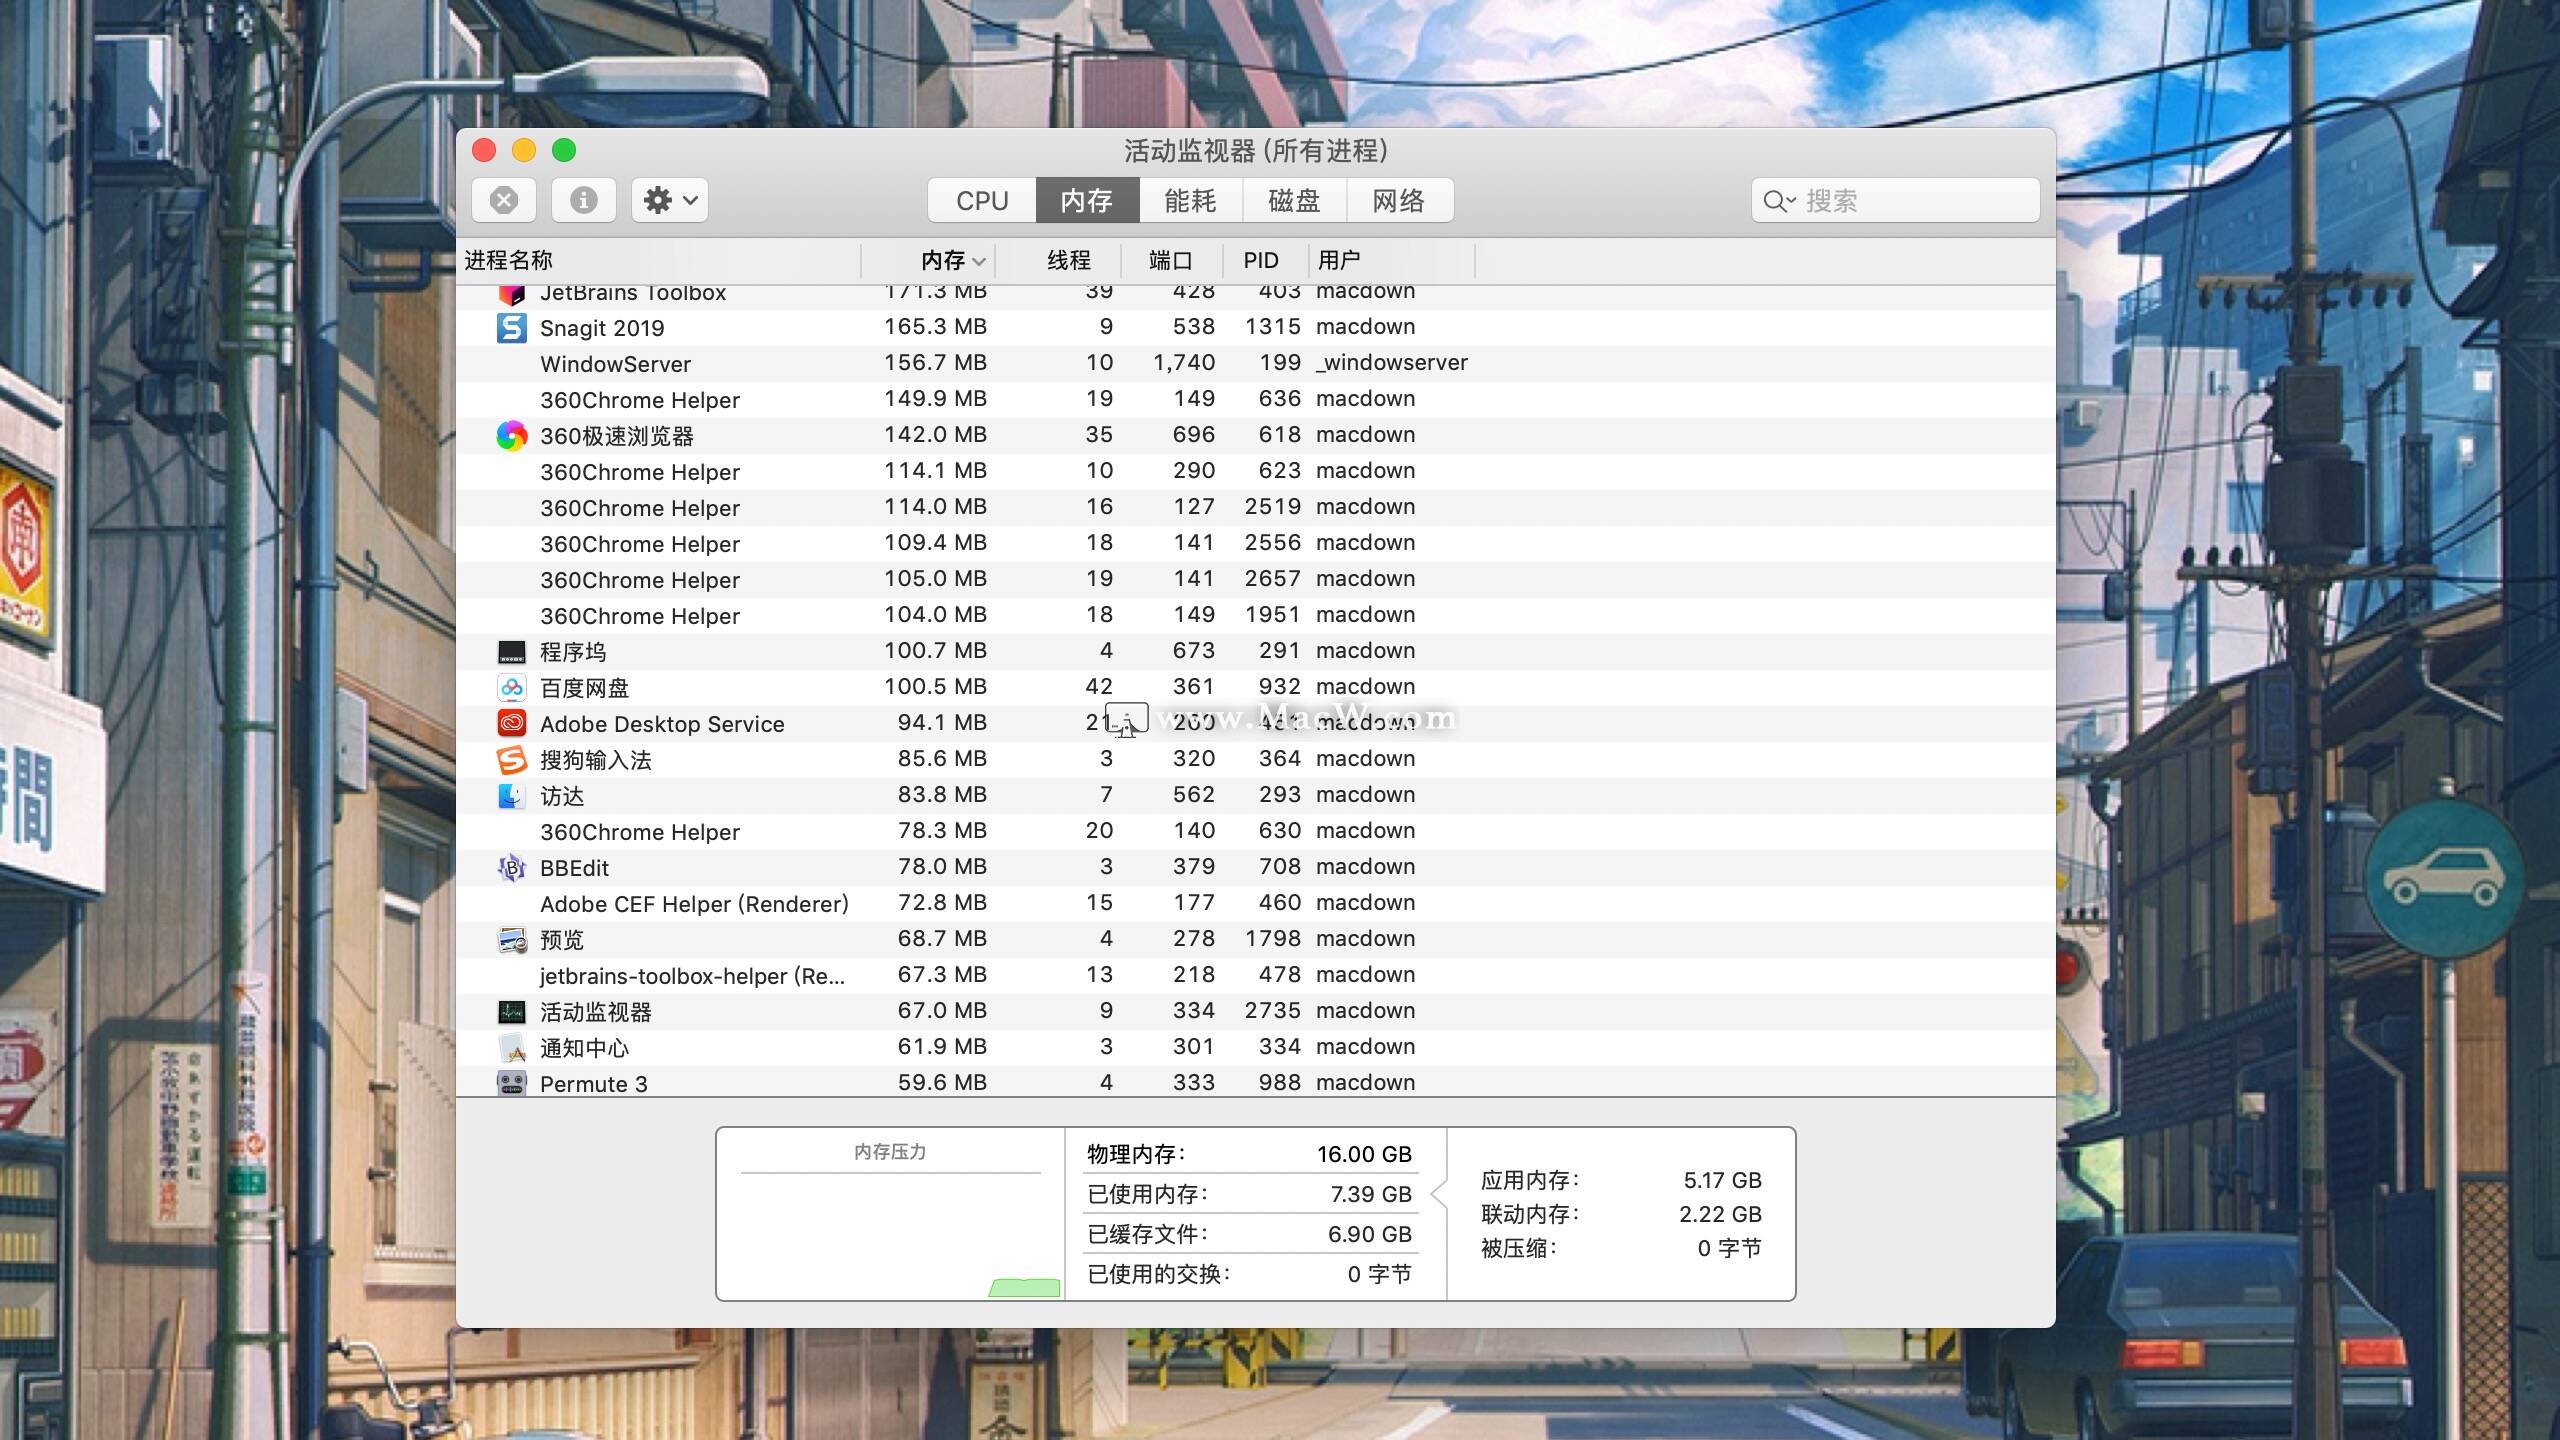Click the 搜狗输入法 icon
The width and height of the screenshot is (2560, 1440).
[512, 760]
